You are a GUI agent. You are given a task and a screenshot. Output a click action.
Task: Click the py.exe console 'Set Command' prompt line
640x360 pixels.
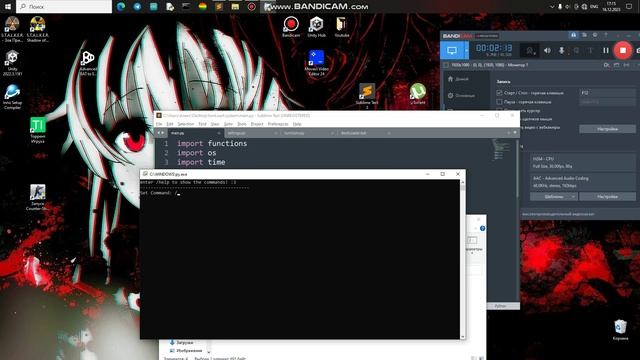pyautogui.click(x=160, y=193)
